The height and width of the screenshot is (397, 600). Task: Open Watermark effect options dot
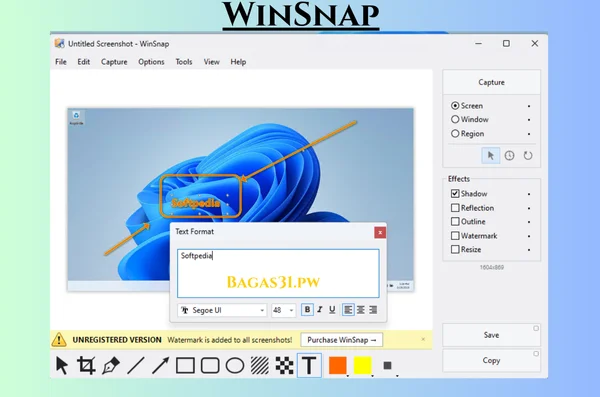point(529,236)
